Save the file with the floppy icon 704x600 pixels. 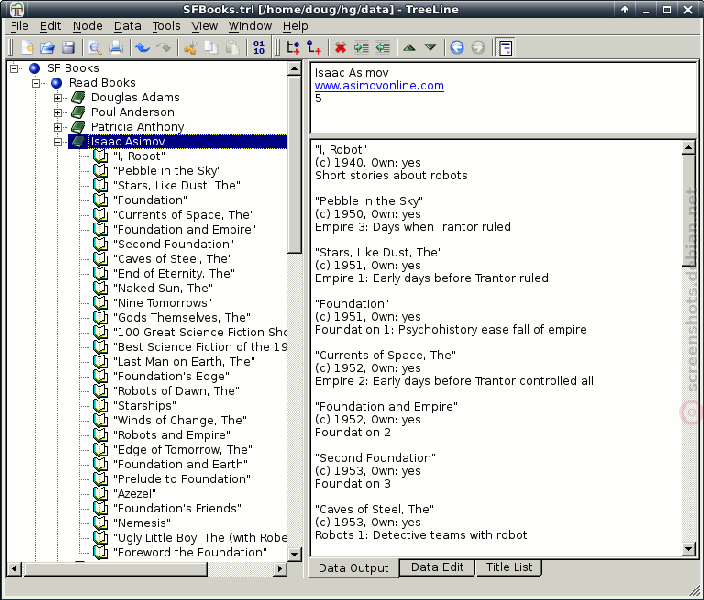click(x=68, y=48)
